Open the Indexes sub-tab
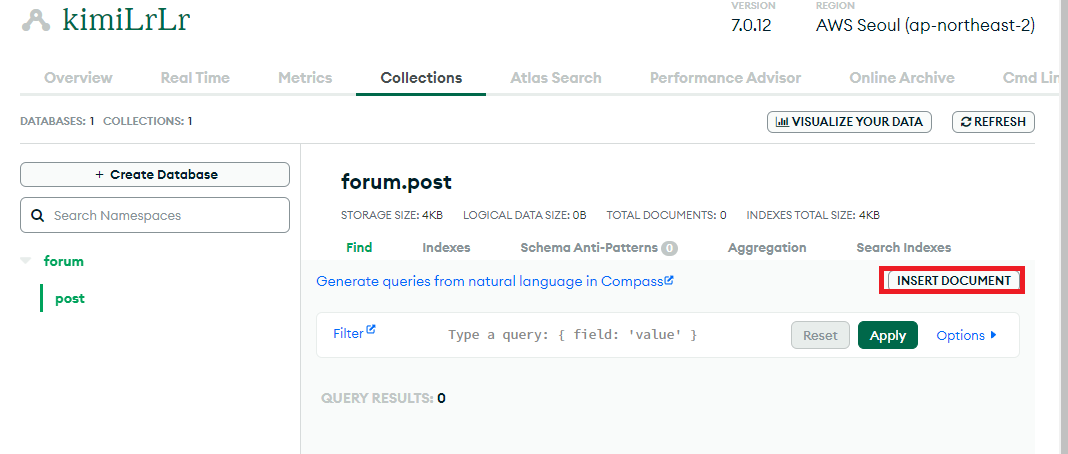Viewport: 1068px width, 454px height. pos(446,248)
